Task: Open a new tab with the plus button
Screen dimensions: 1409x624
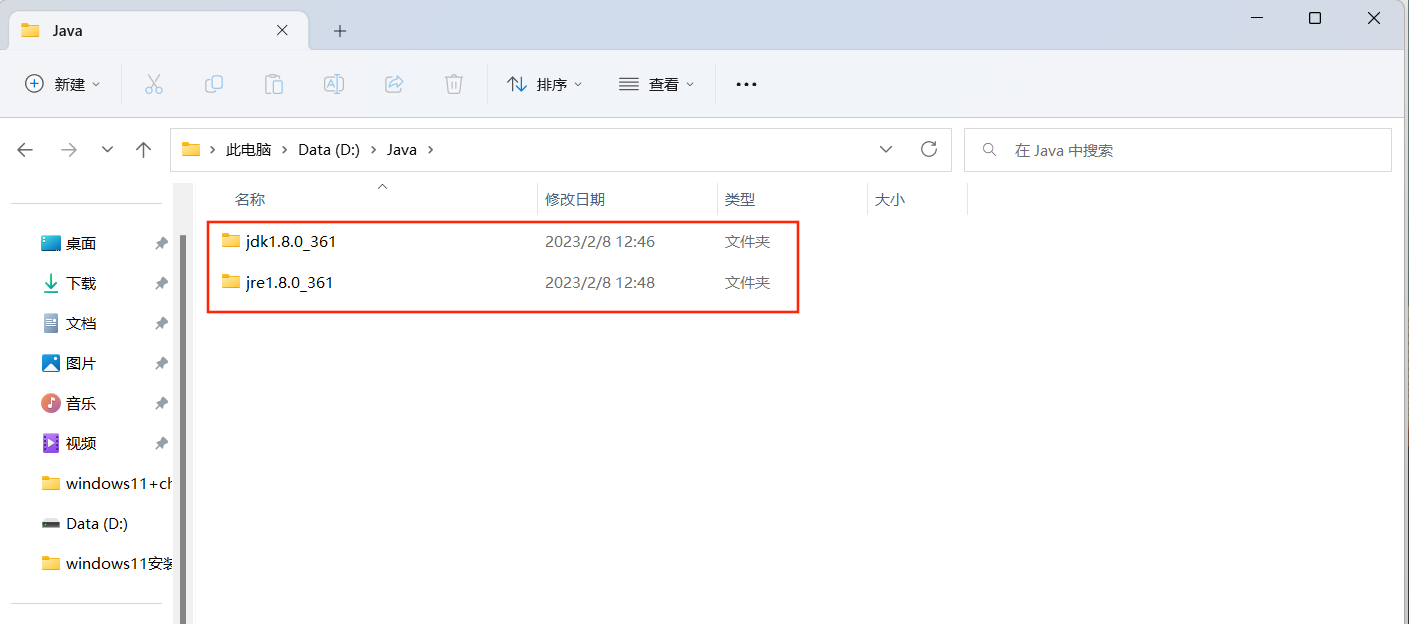Action: [339, 31]
